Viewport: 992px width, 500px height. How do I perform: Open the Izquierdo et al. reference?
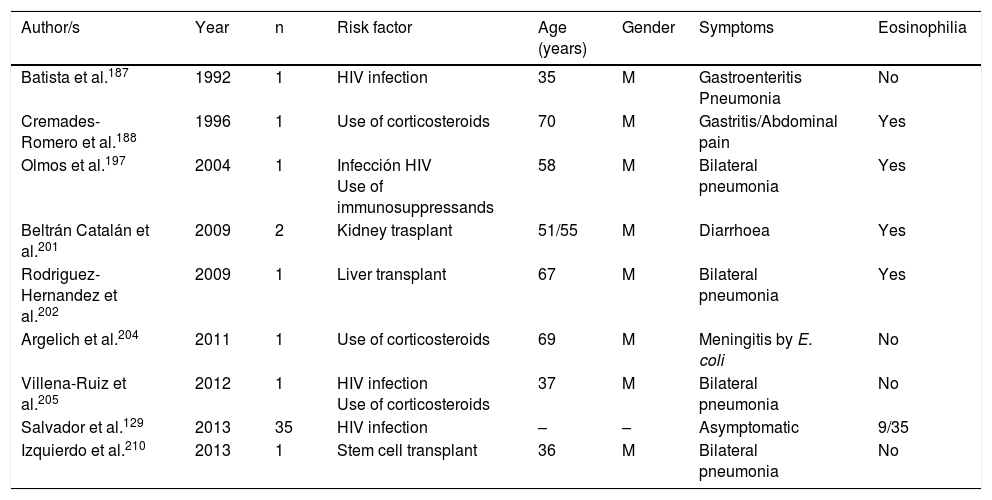[x=118, y=447]
